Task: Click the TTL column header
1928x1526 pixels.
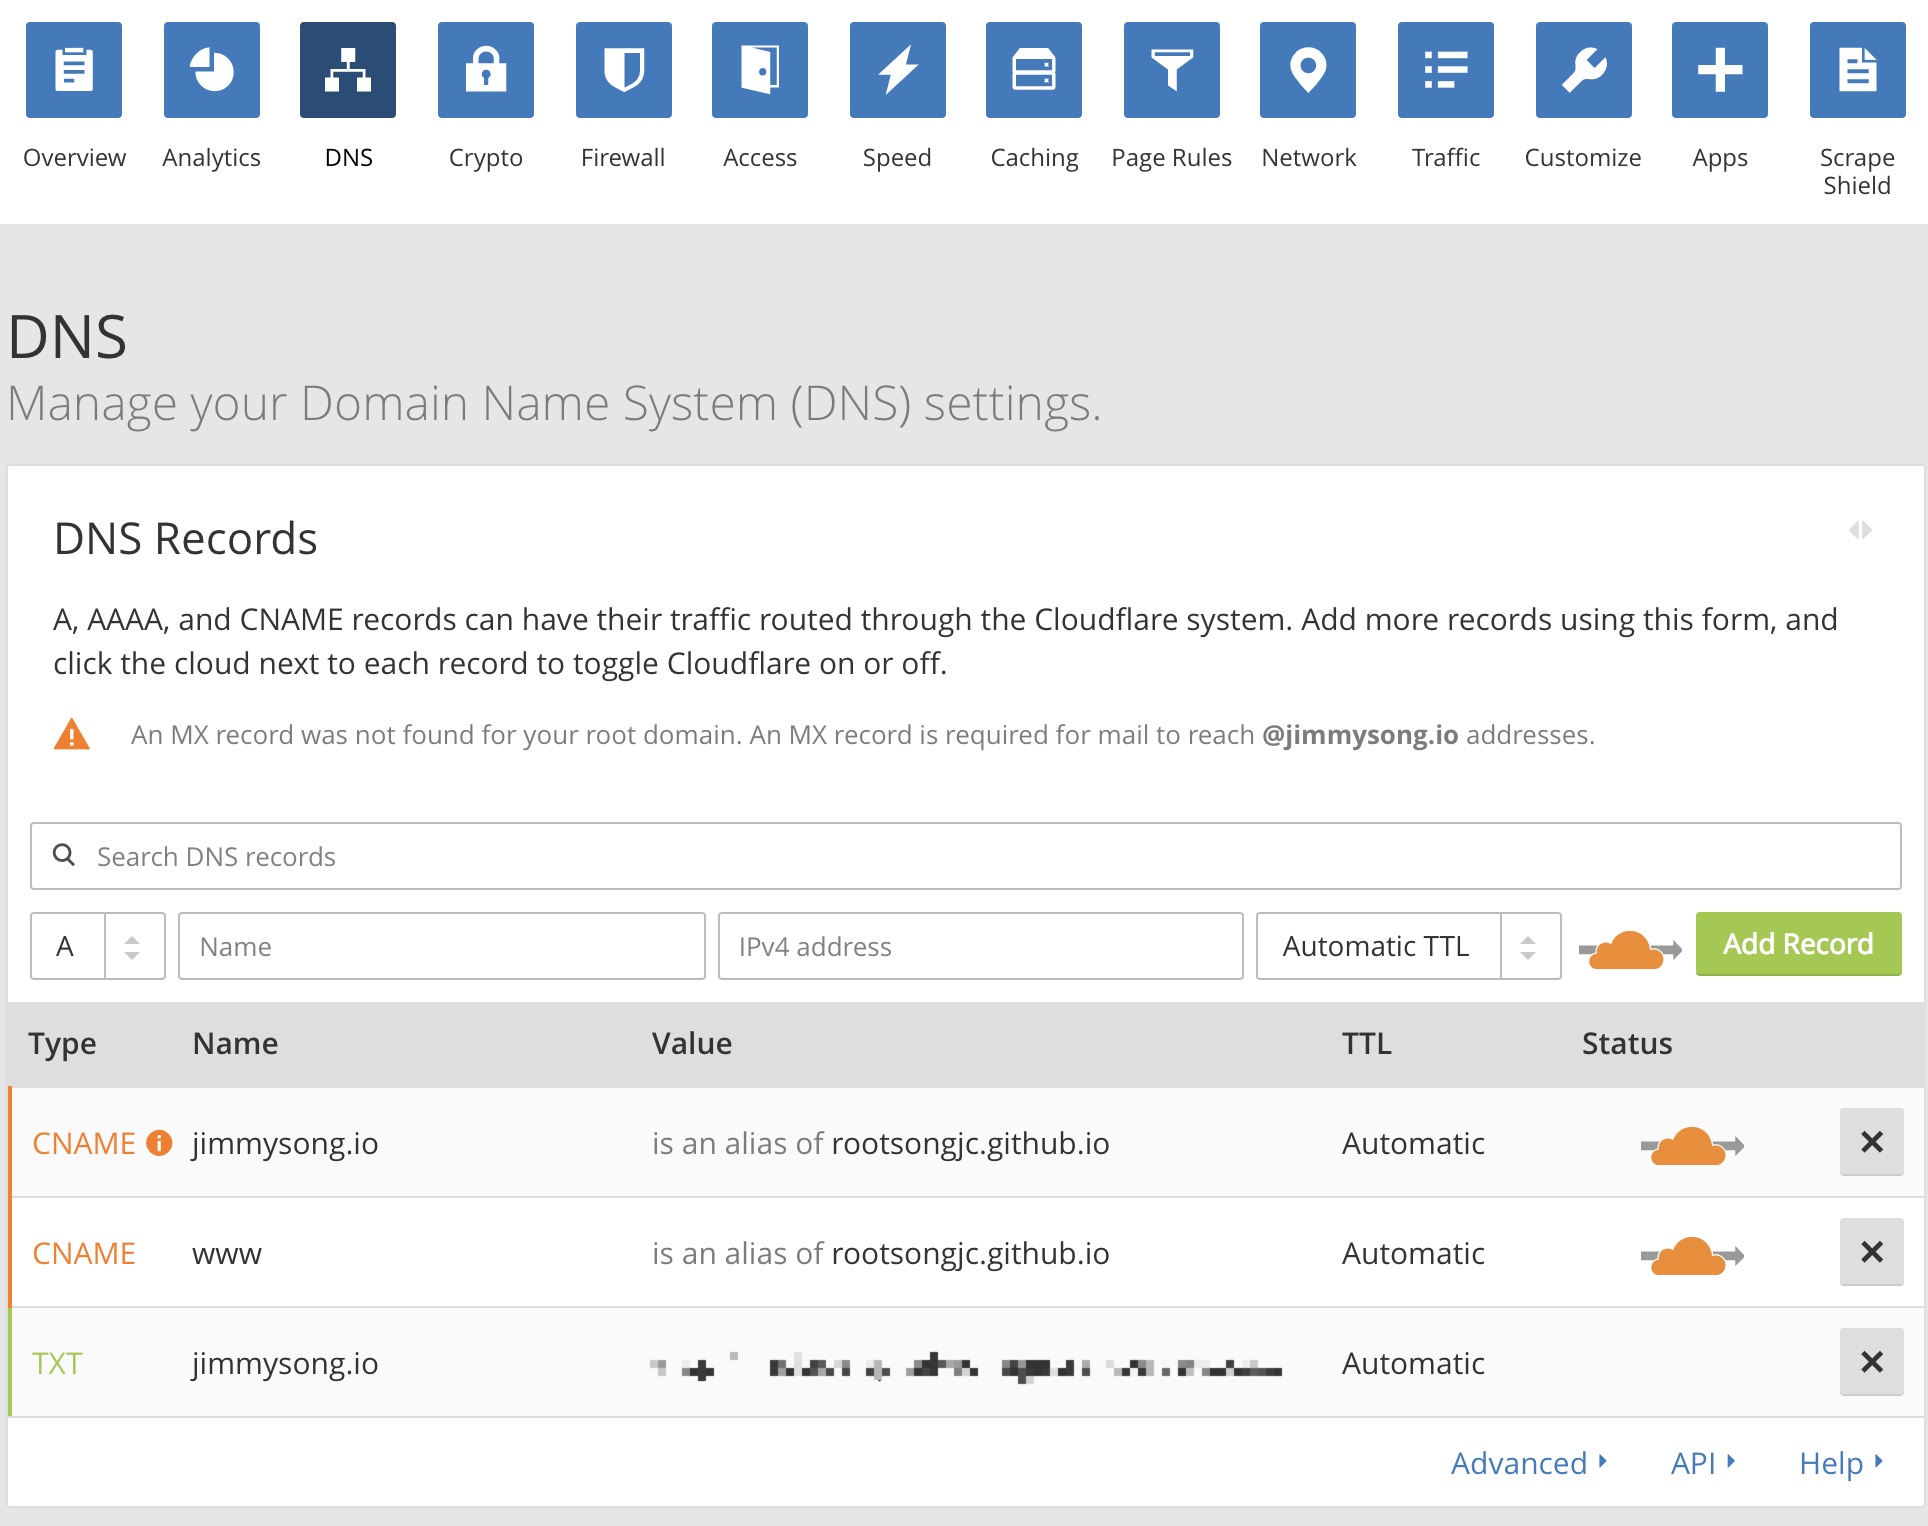Action: click(x=1367, y=1043)
